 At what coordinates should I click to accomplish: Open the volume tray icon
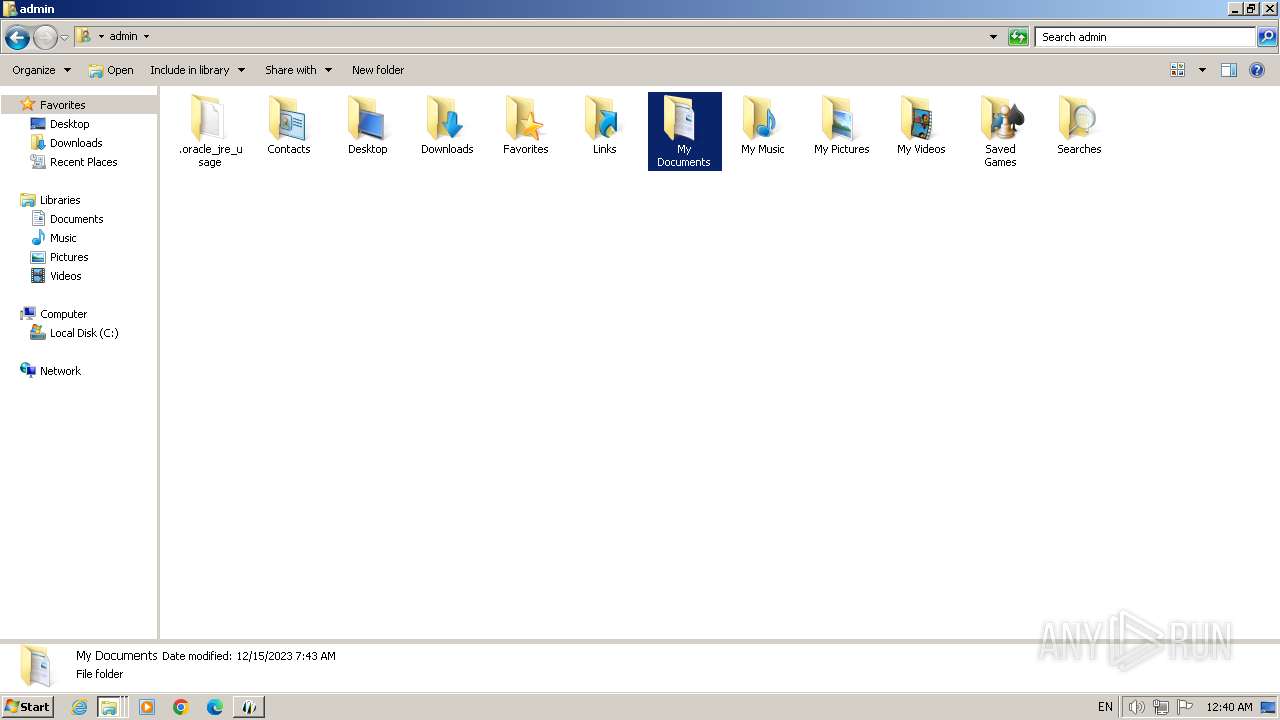pyautogui.click(x=1136, y=707)
